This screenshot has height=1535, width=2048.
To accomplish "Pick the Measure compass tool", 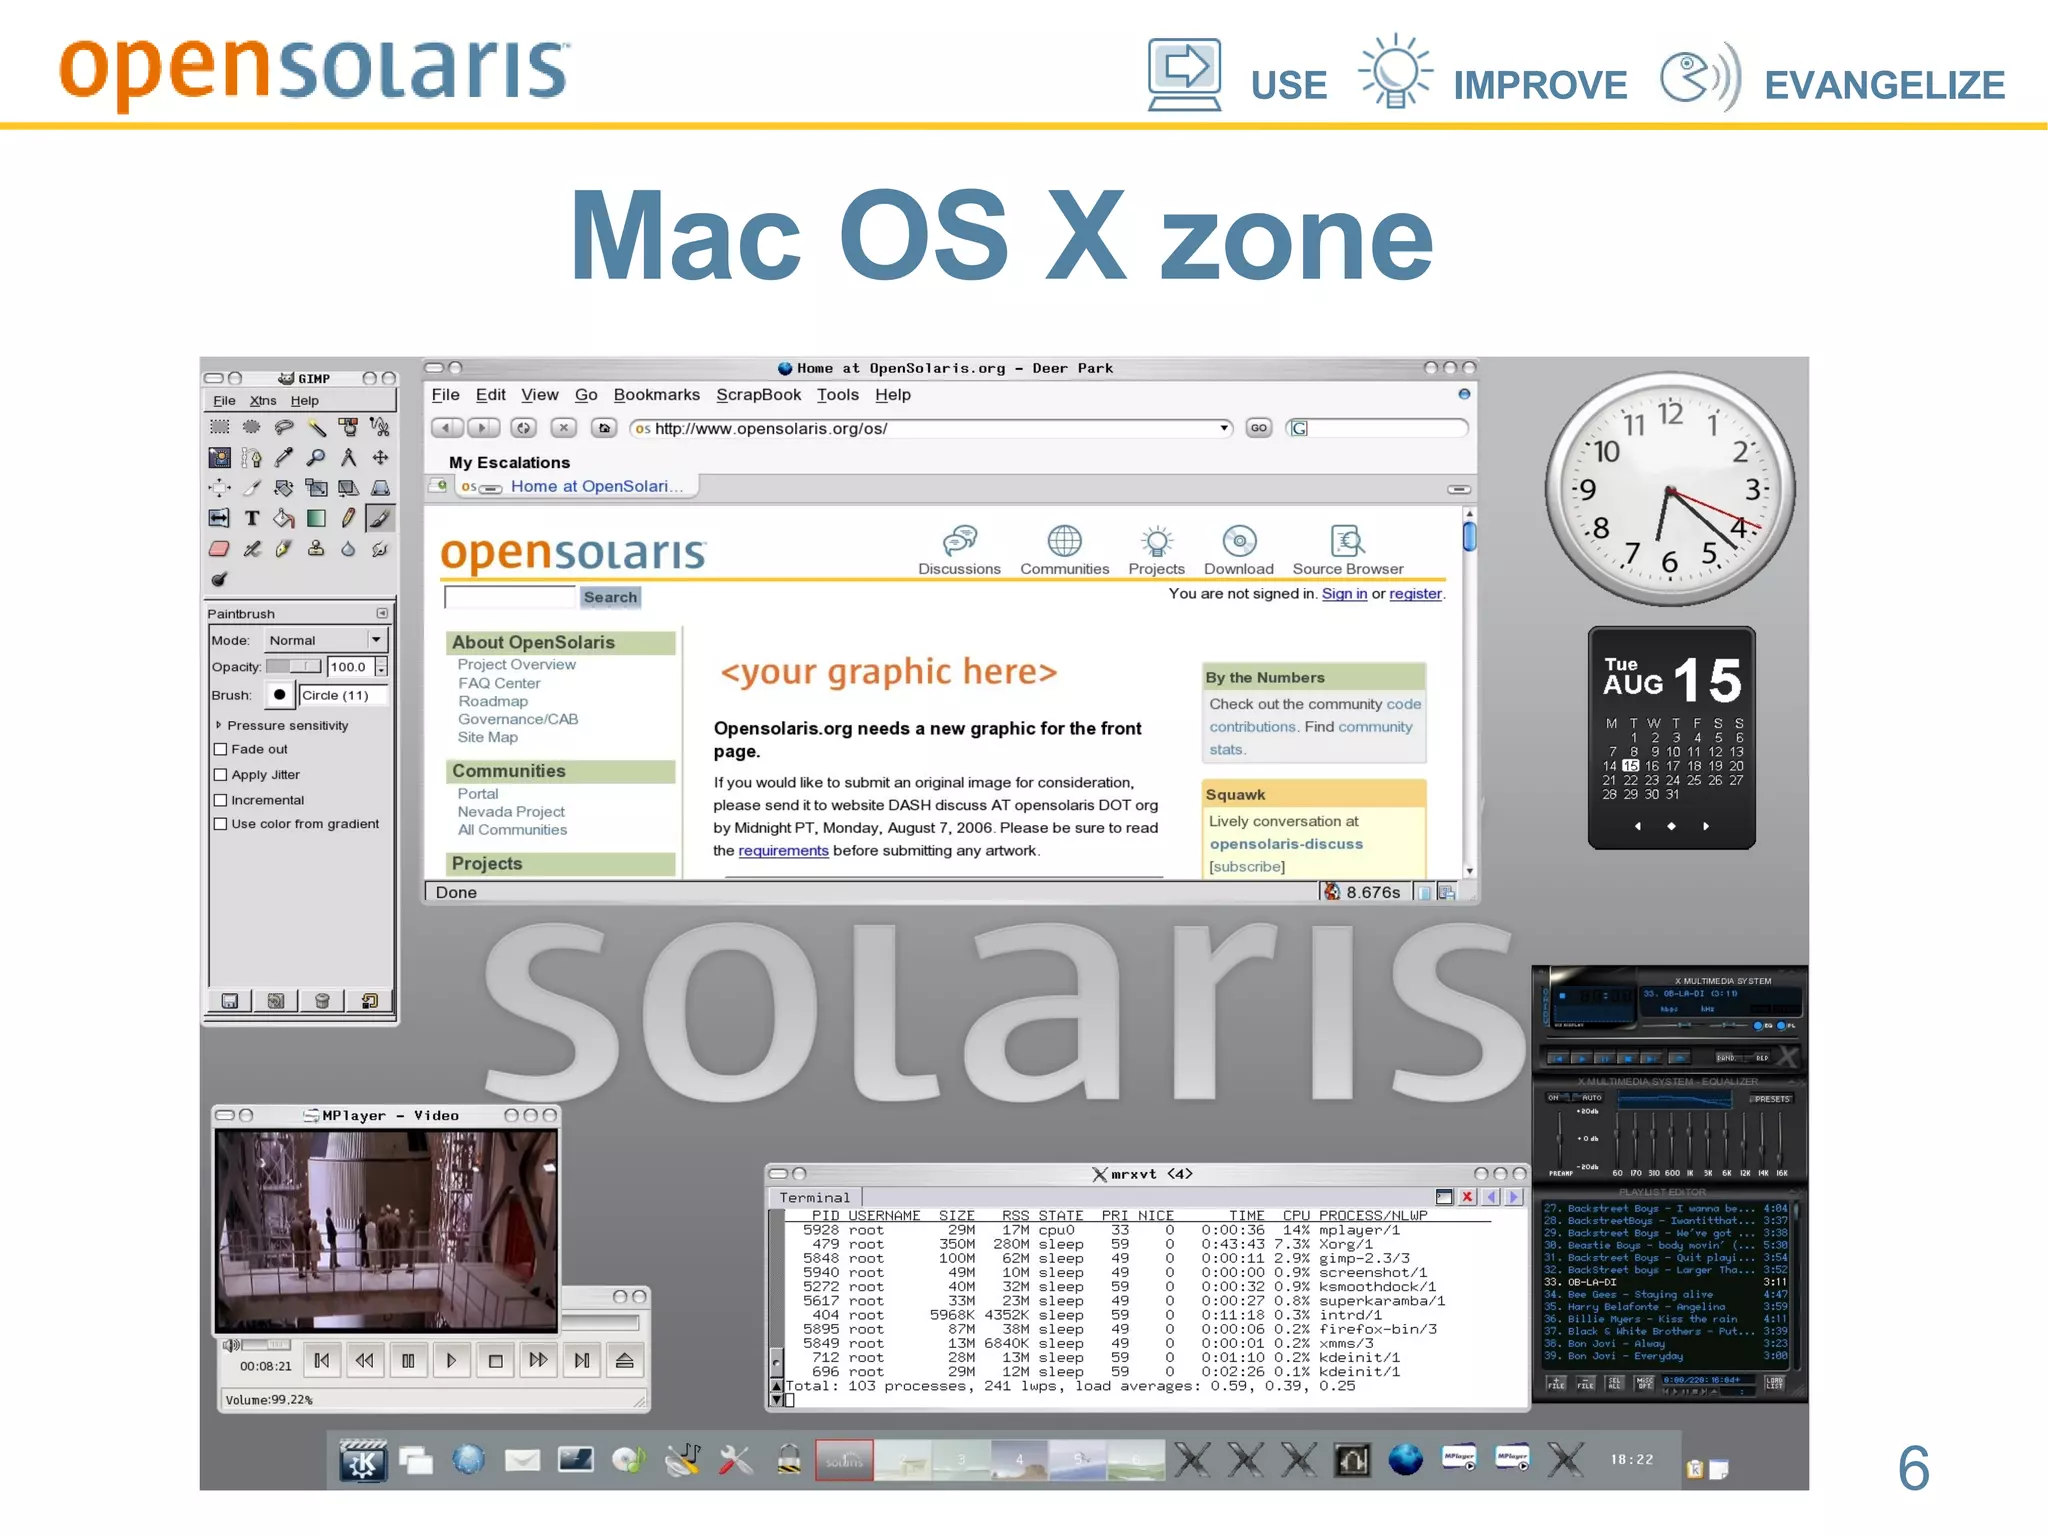I will 348,458.
